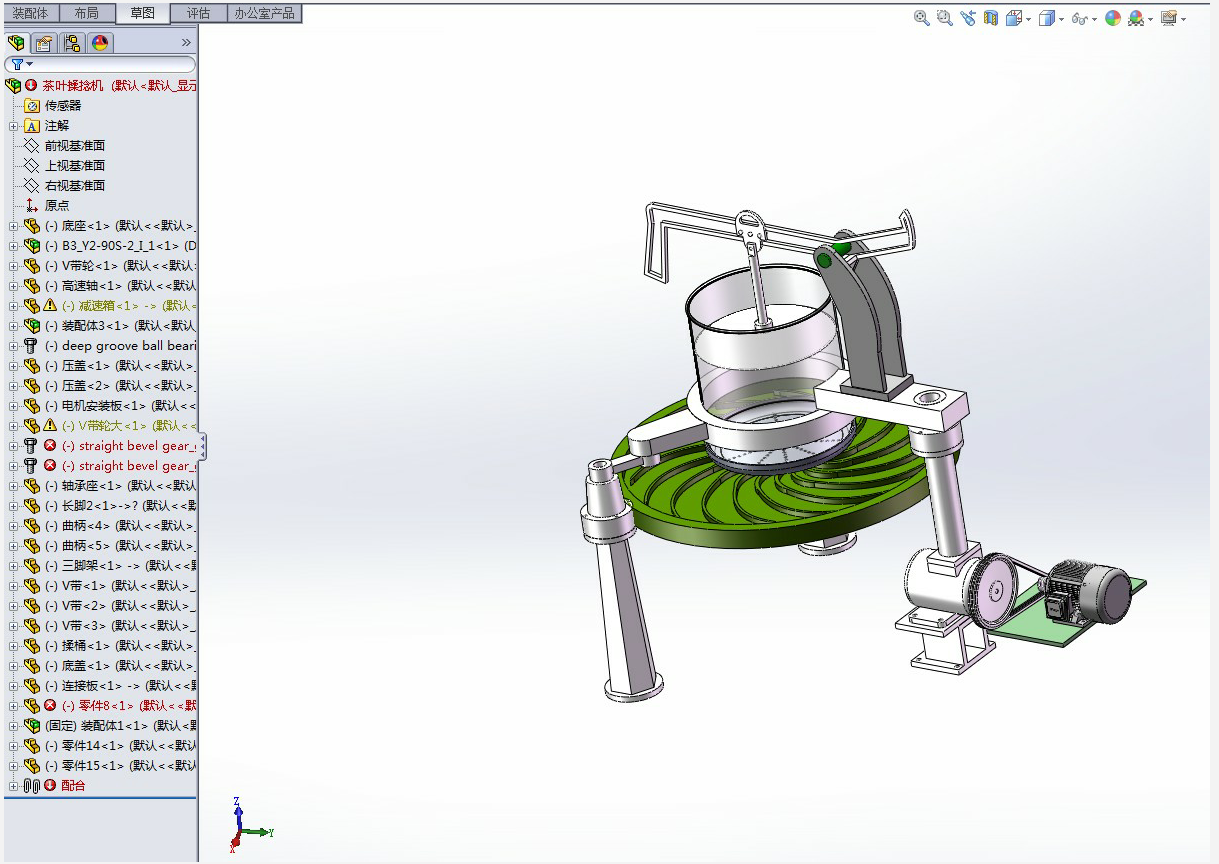Expand the 装配体3<1> sub-assembly
1219x864 pixels.
tap(14, 326)
